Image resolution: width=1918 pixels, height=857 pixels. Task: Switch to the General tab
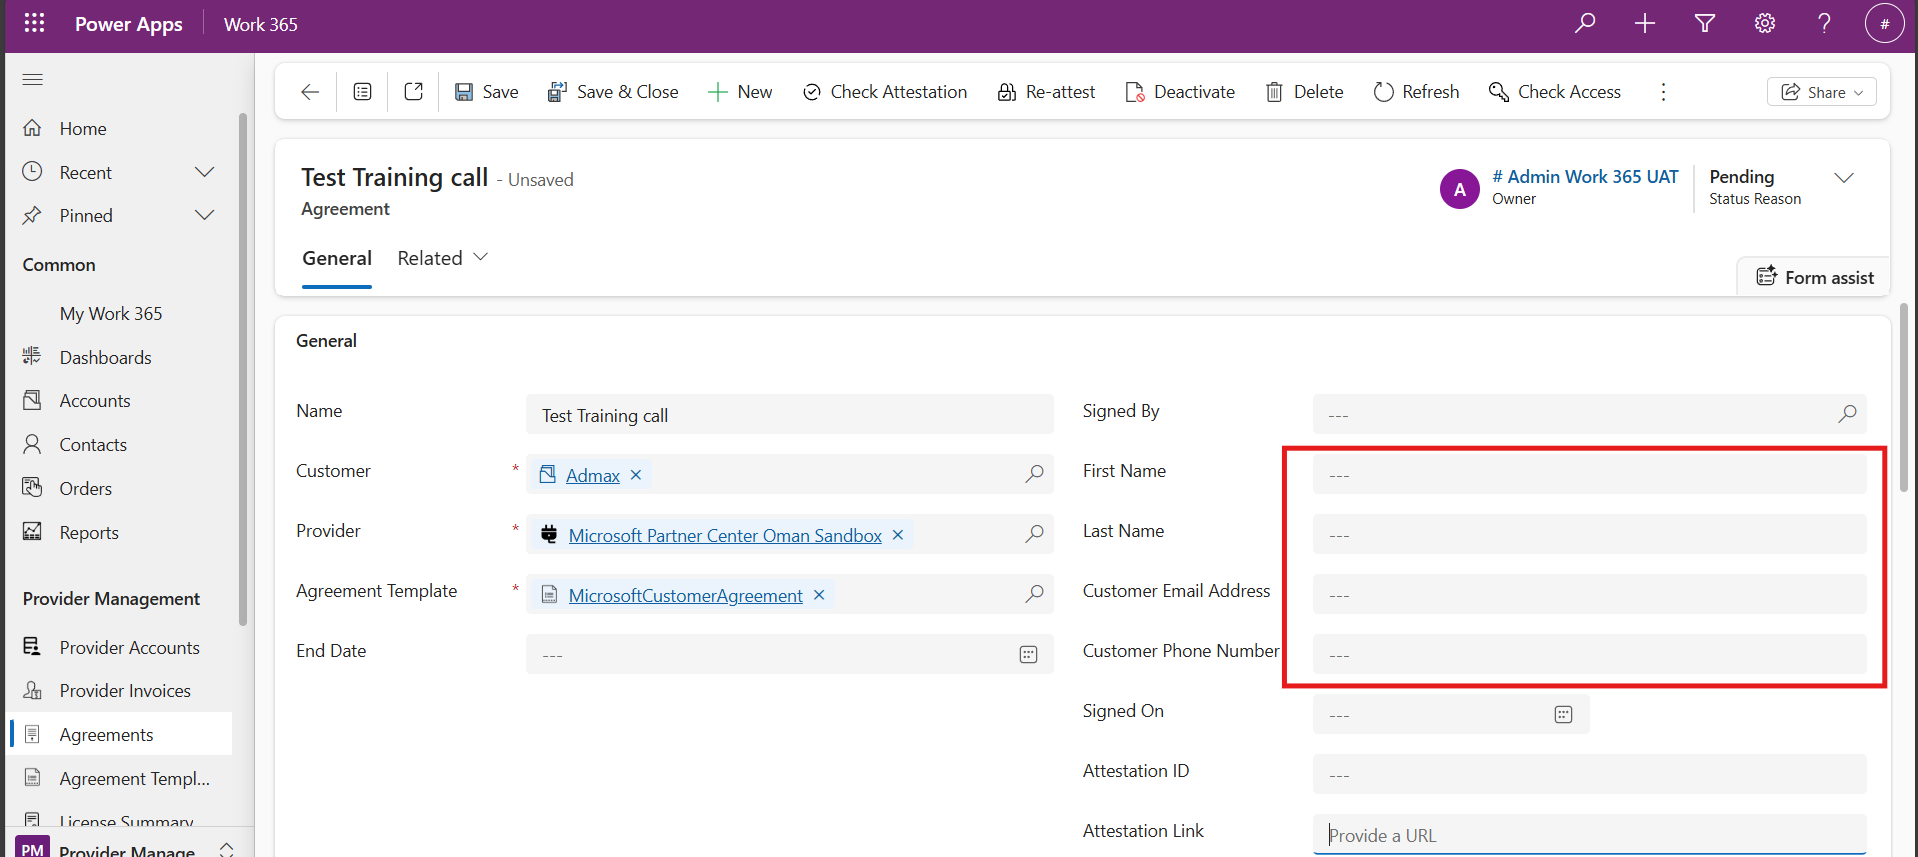click(x=337, y=258)
